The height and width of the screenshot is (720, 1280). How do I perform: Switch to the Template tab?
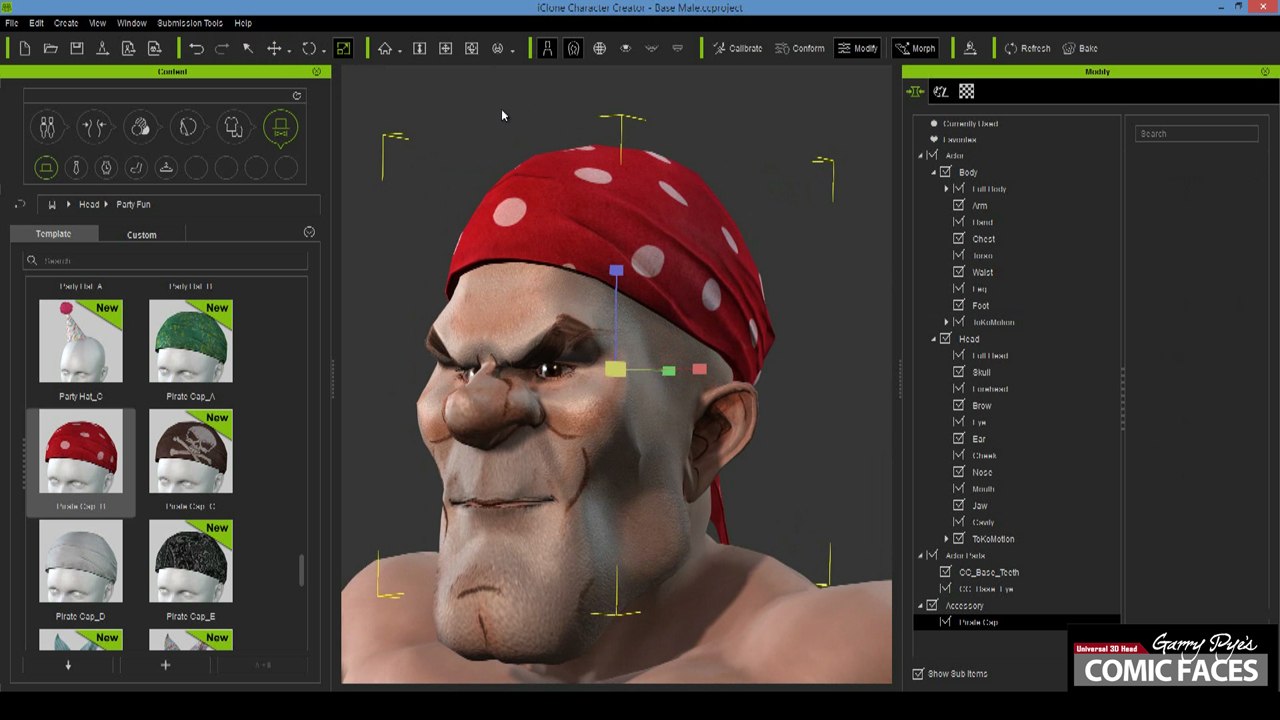pos(53,234)
